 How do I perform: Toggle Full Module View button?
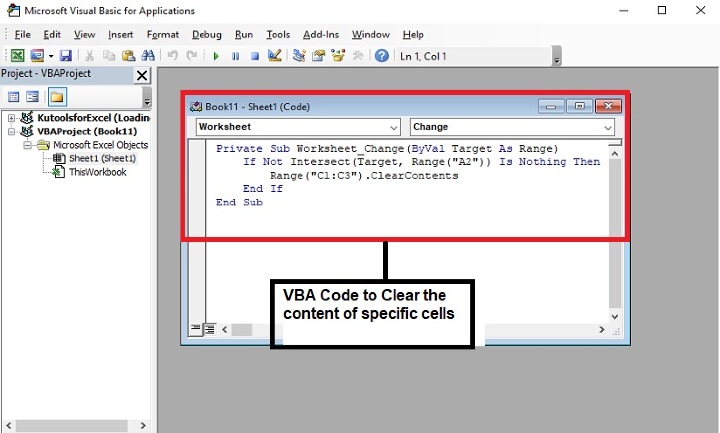pyautogui.click(x=210, y=329)
